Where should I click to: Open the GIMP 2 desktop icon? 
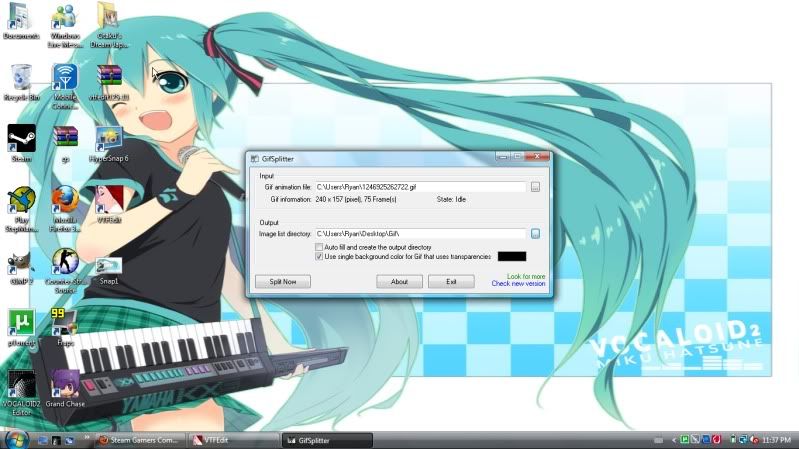coord(20,263)
